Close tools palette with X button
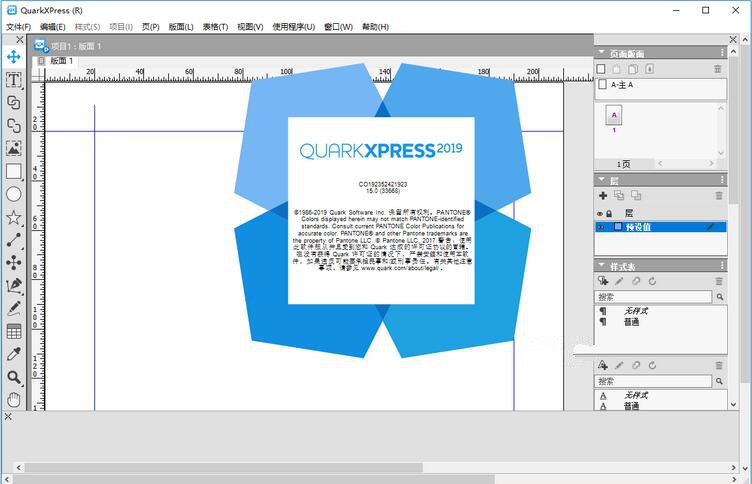 click(20, 39)
